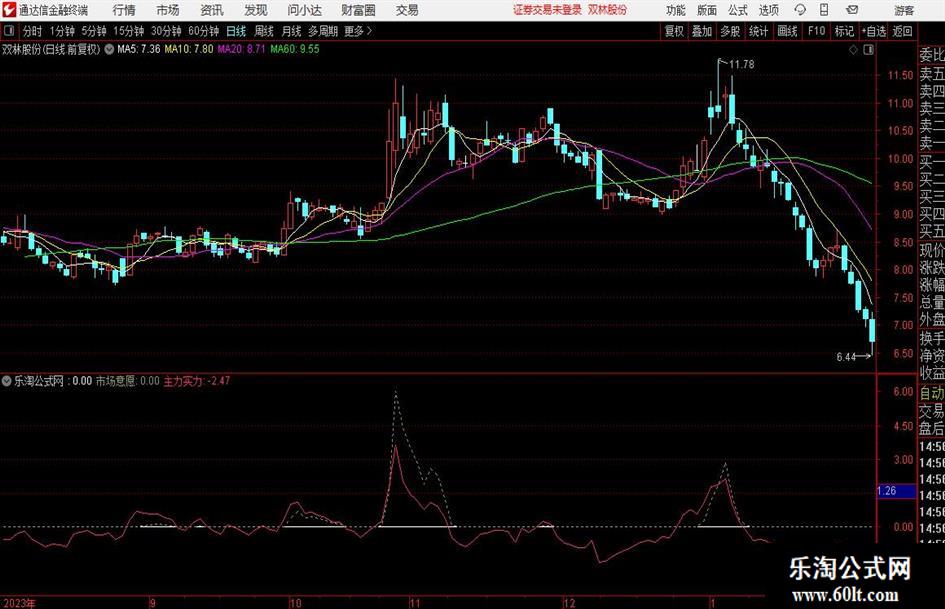Click the MA20: 8.71 label
Image resolution: width=945 pixels, height=609 pixels.
coord(242,49)
